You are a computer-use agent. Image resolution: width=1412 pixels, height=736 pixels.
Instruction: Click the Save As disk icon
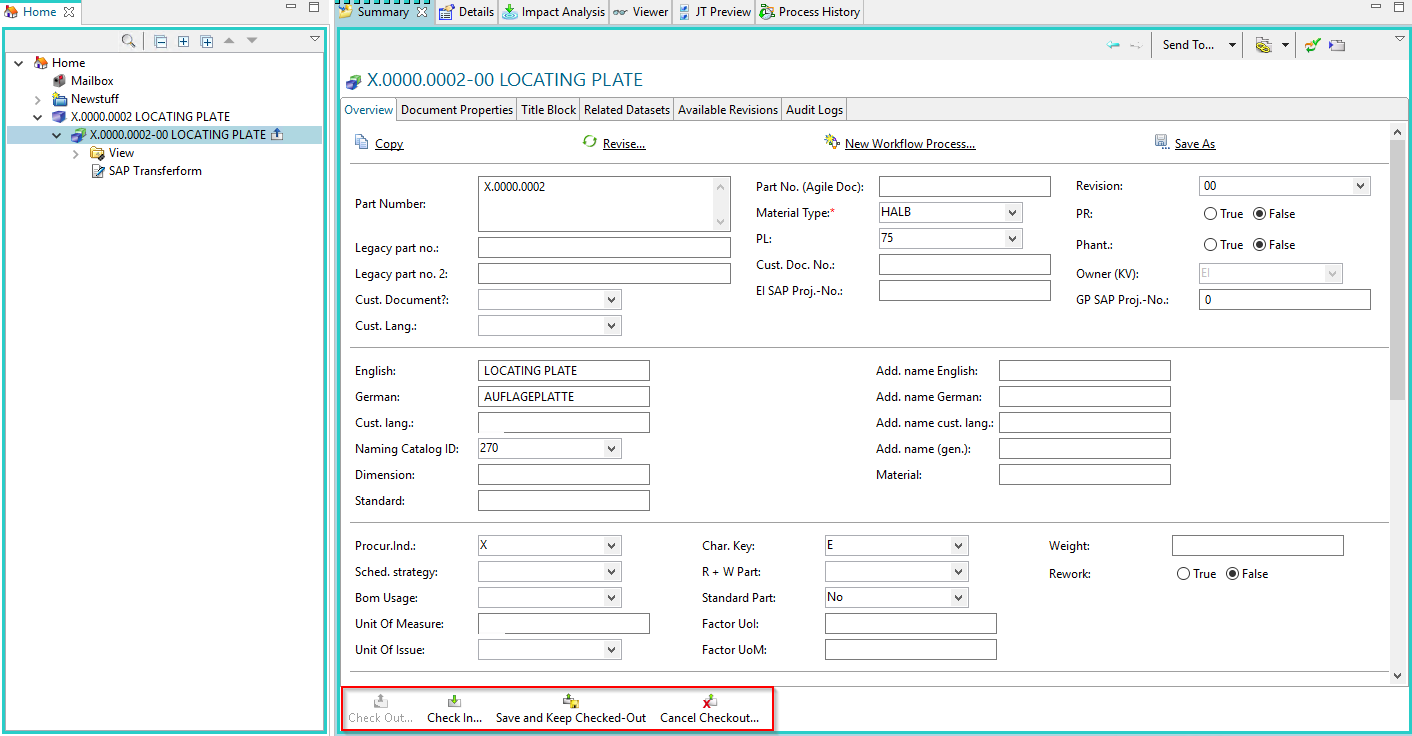(x=1161, y=143)
